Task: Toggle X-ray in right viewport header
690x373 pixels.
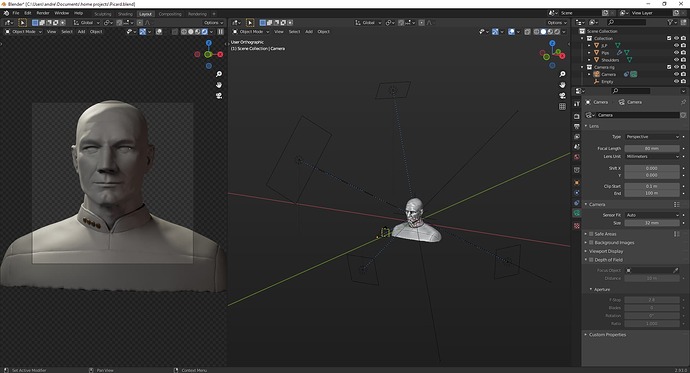Action: [528, 32]
